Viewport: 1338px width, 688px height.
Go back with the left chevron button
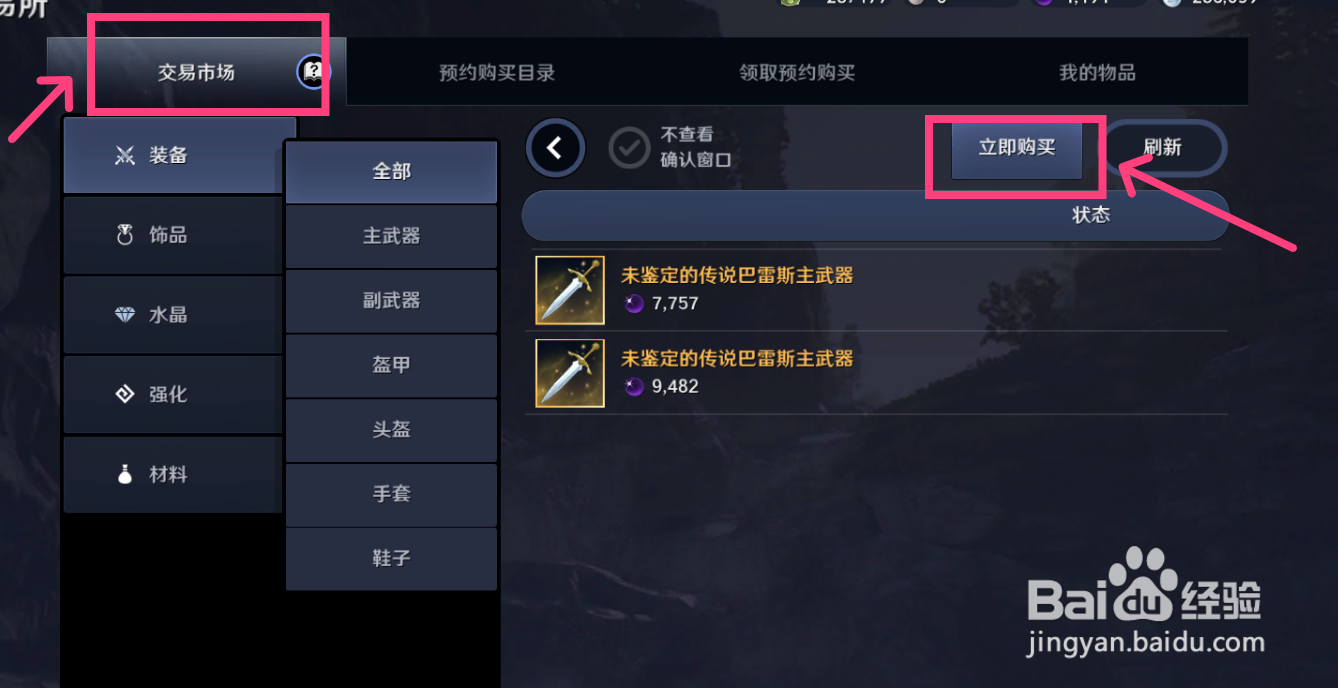(x=555, y=149)
